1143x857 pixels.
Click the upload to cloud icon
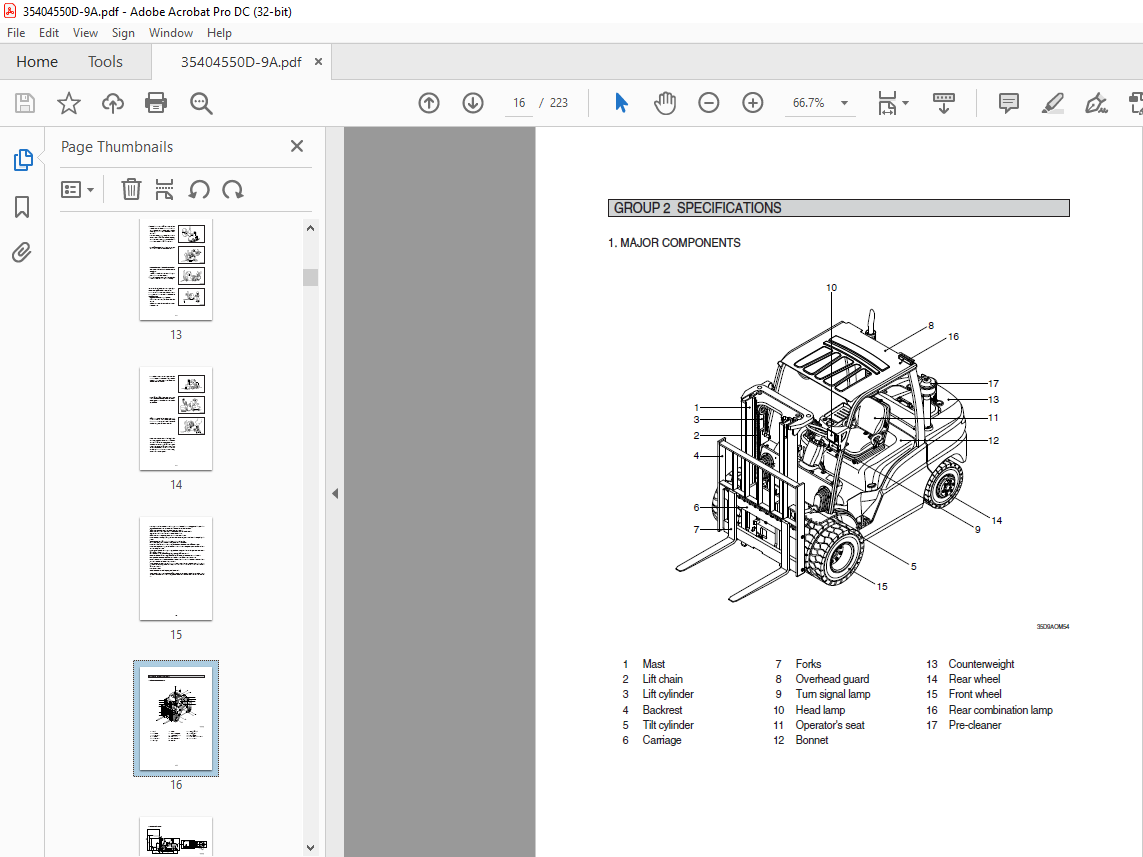pyautogui.click(x=112, y=103)
